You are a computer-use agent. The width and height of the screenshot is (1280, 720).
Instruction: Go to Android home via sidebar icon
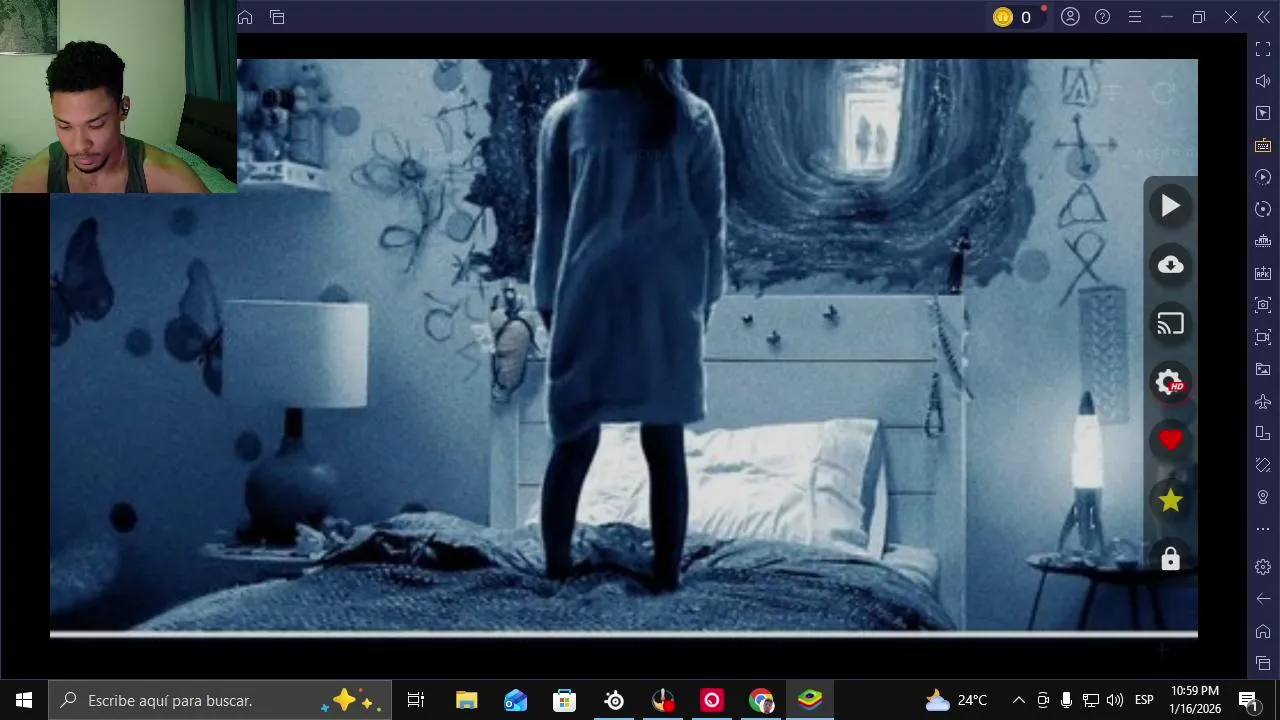tap(1263, 631)
